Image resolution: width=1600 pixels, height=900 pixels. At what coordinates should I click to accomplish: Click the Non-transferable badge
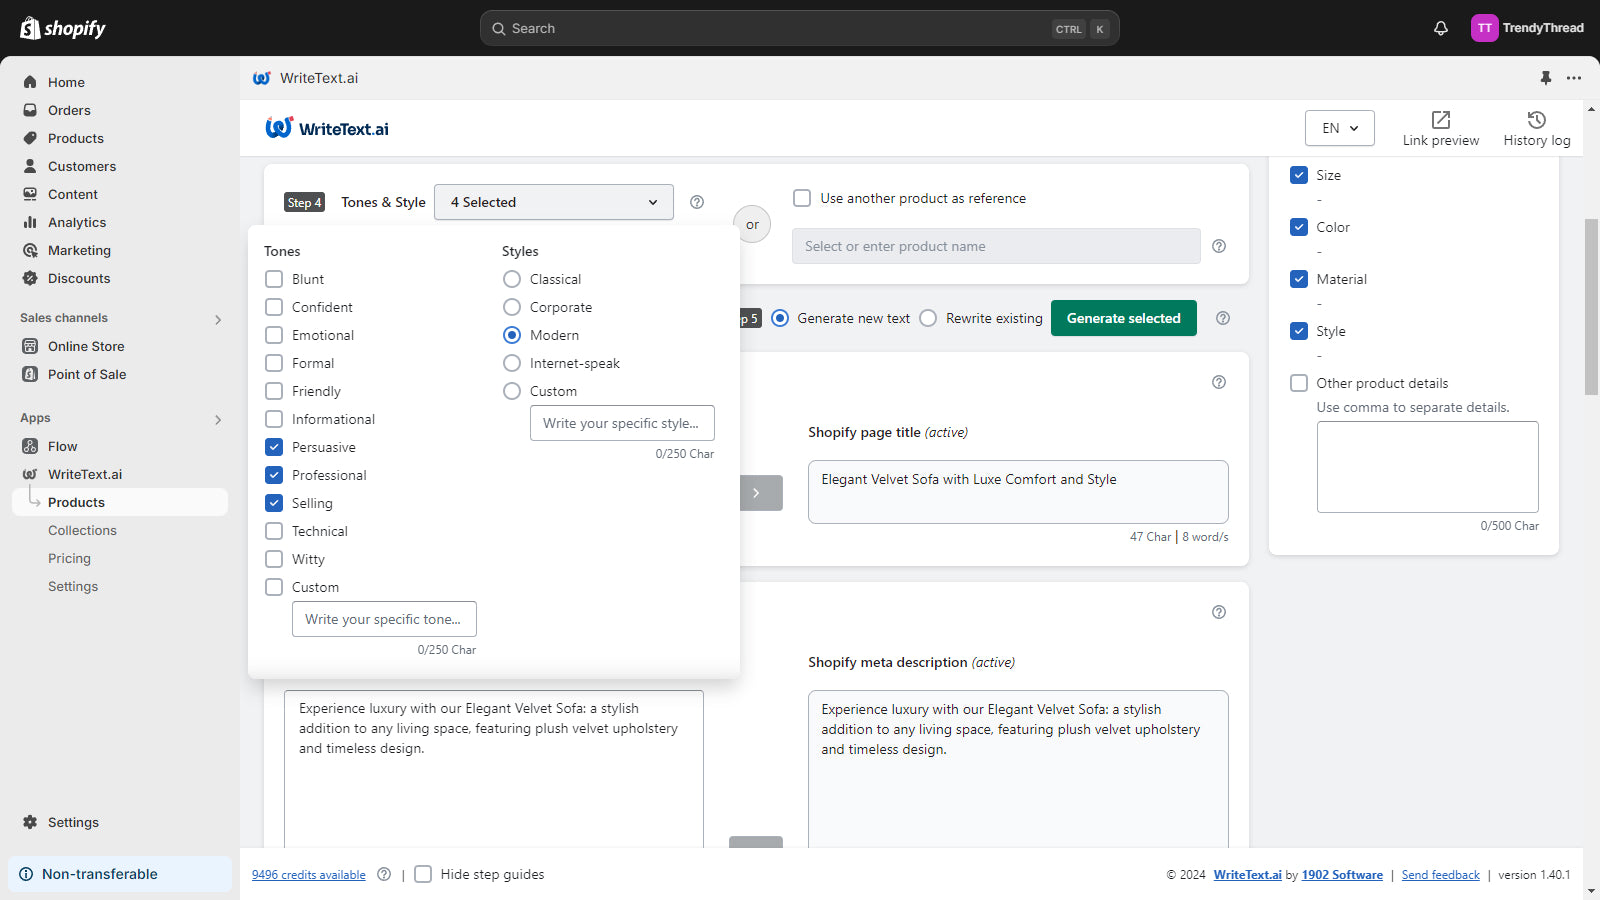(120, 874)
